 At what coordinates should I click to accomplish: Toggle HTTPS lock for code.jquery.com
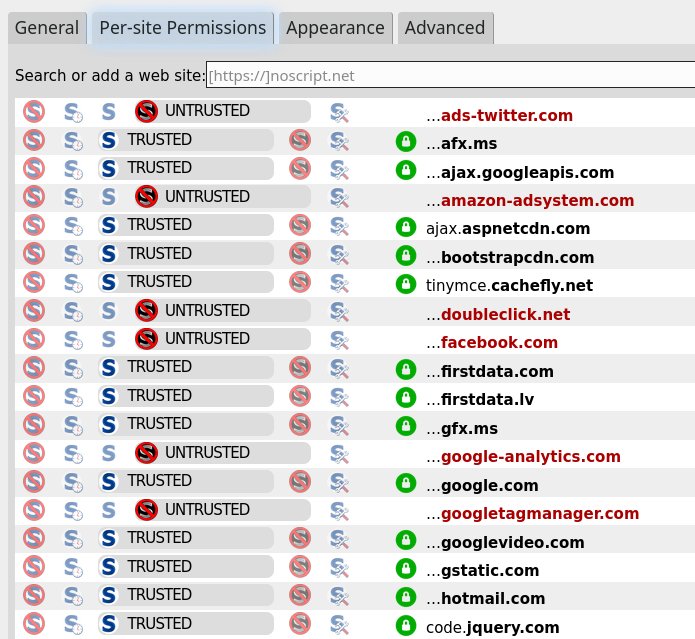tap(406, 626)
